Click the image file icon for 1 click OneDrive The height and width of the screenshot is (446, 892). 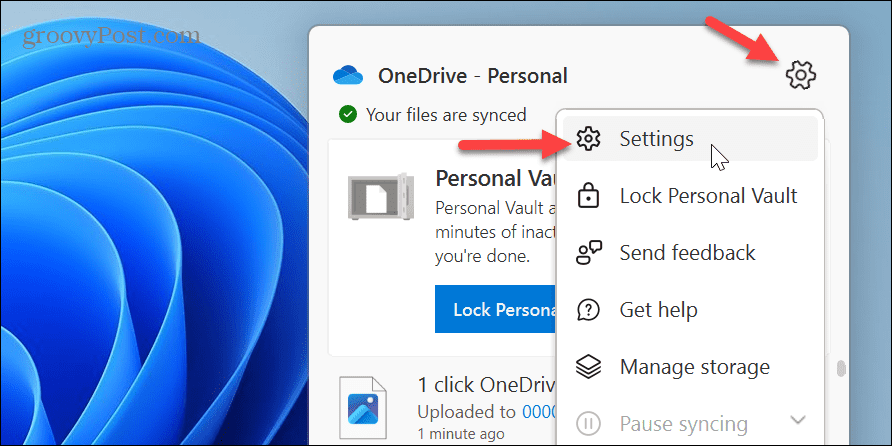[x=363, y=408]
